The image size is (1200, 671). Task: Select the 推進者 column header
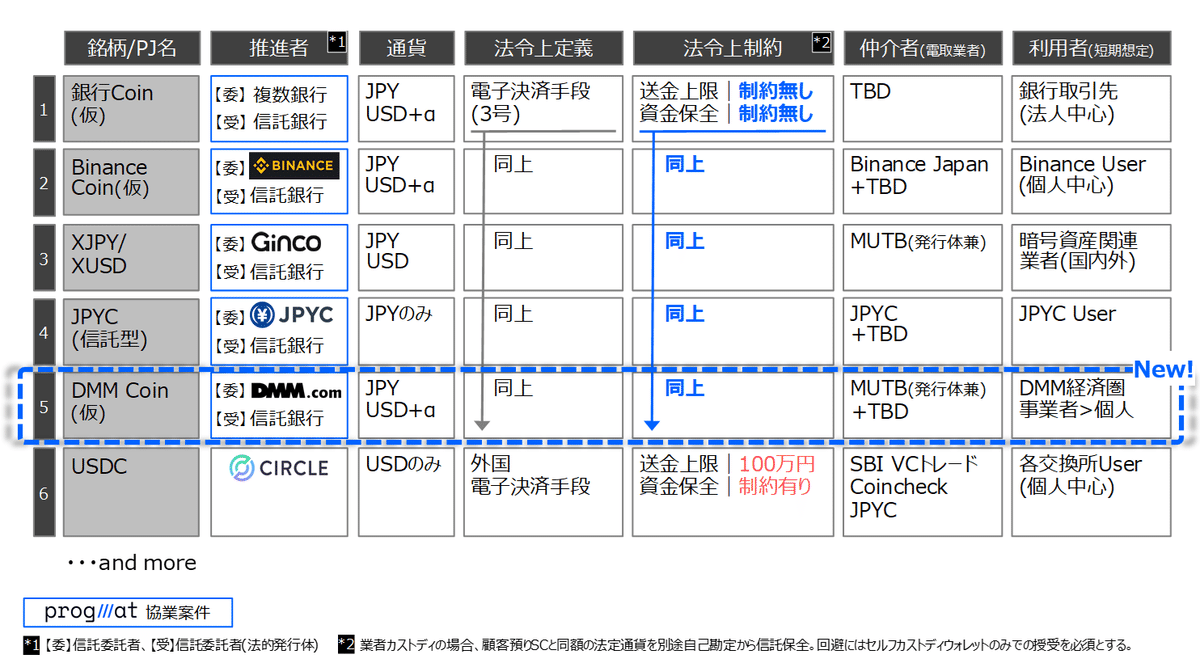279,48
